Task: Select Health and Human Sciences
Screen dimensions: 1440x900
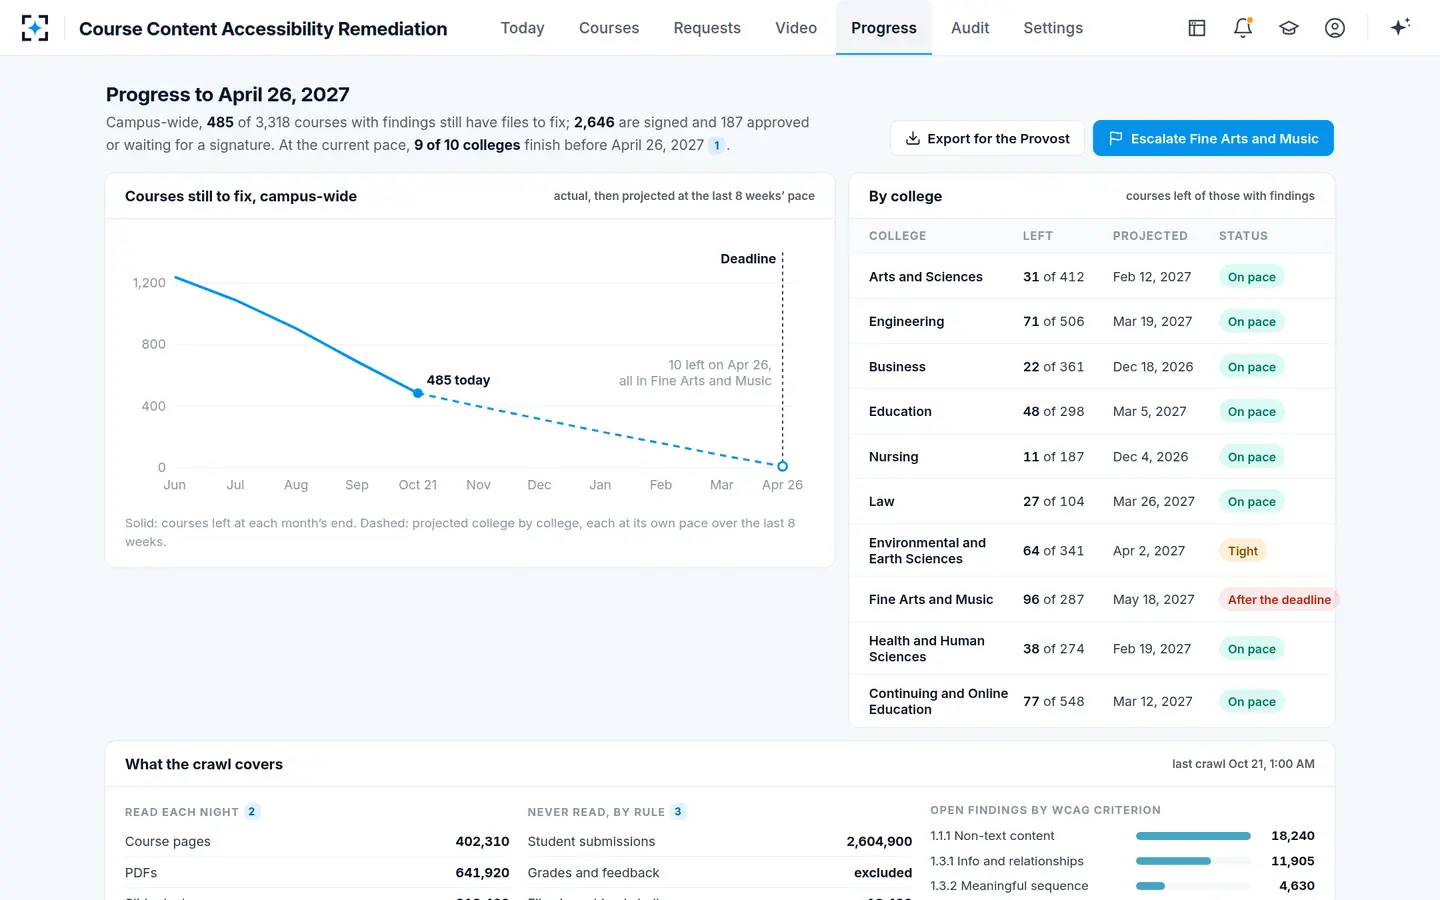Action: click(x=927, y=649)
